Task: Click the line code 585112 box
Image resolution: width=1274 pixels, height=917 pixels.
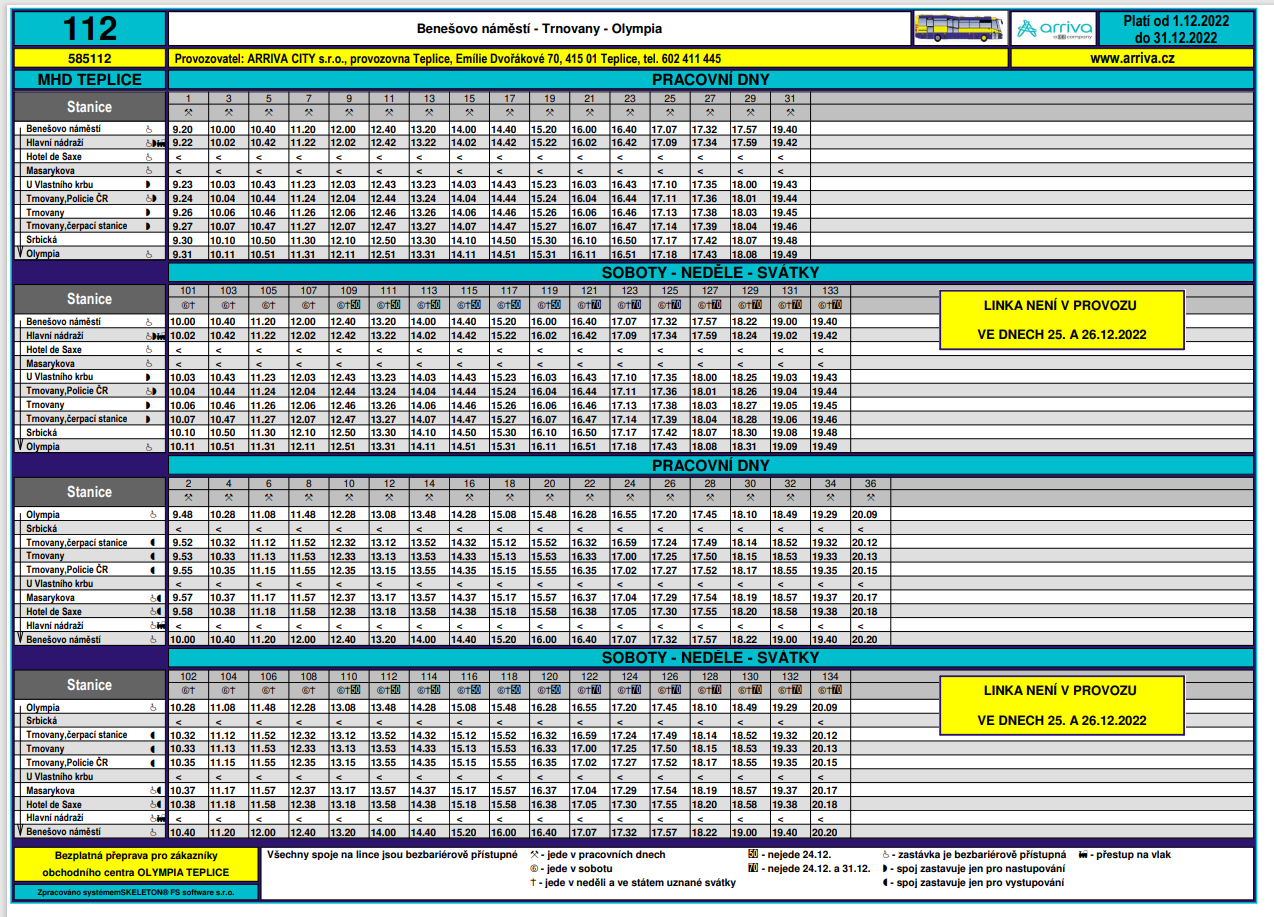Action: point(89,59)
